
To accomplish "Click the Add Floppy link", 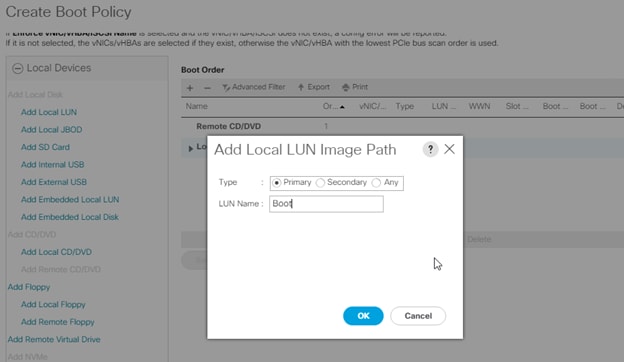I will [29, 287].
